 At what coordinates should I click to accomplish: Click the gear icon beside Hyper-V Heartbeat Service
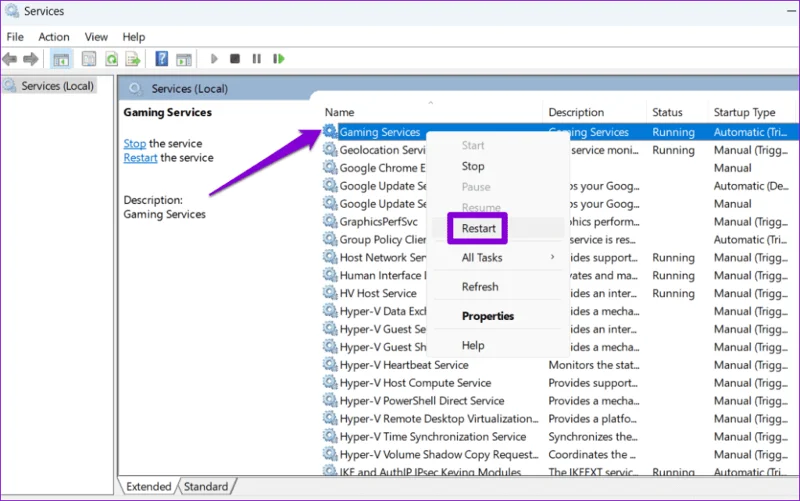330,364
